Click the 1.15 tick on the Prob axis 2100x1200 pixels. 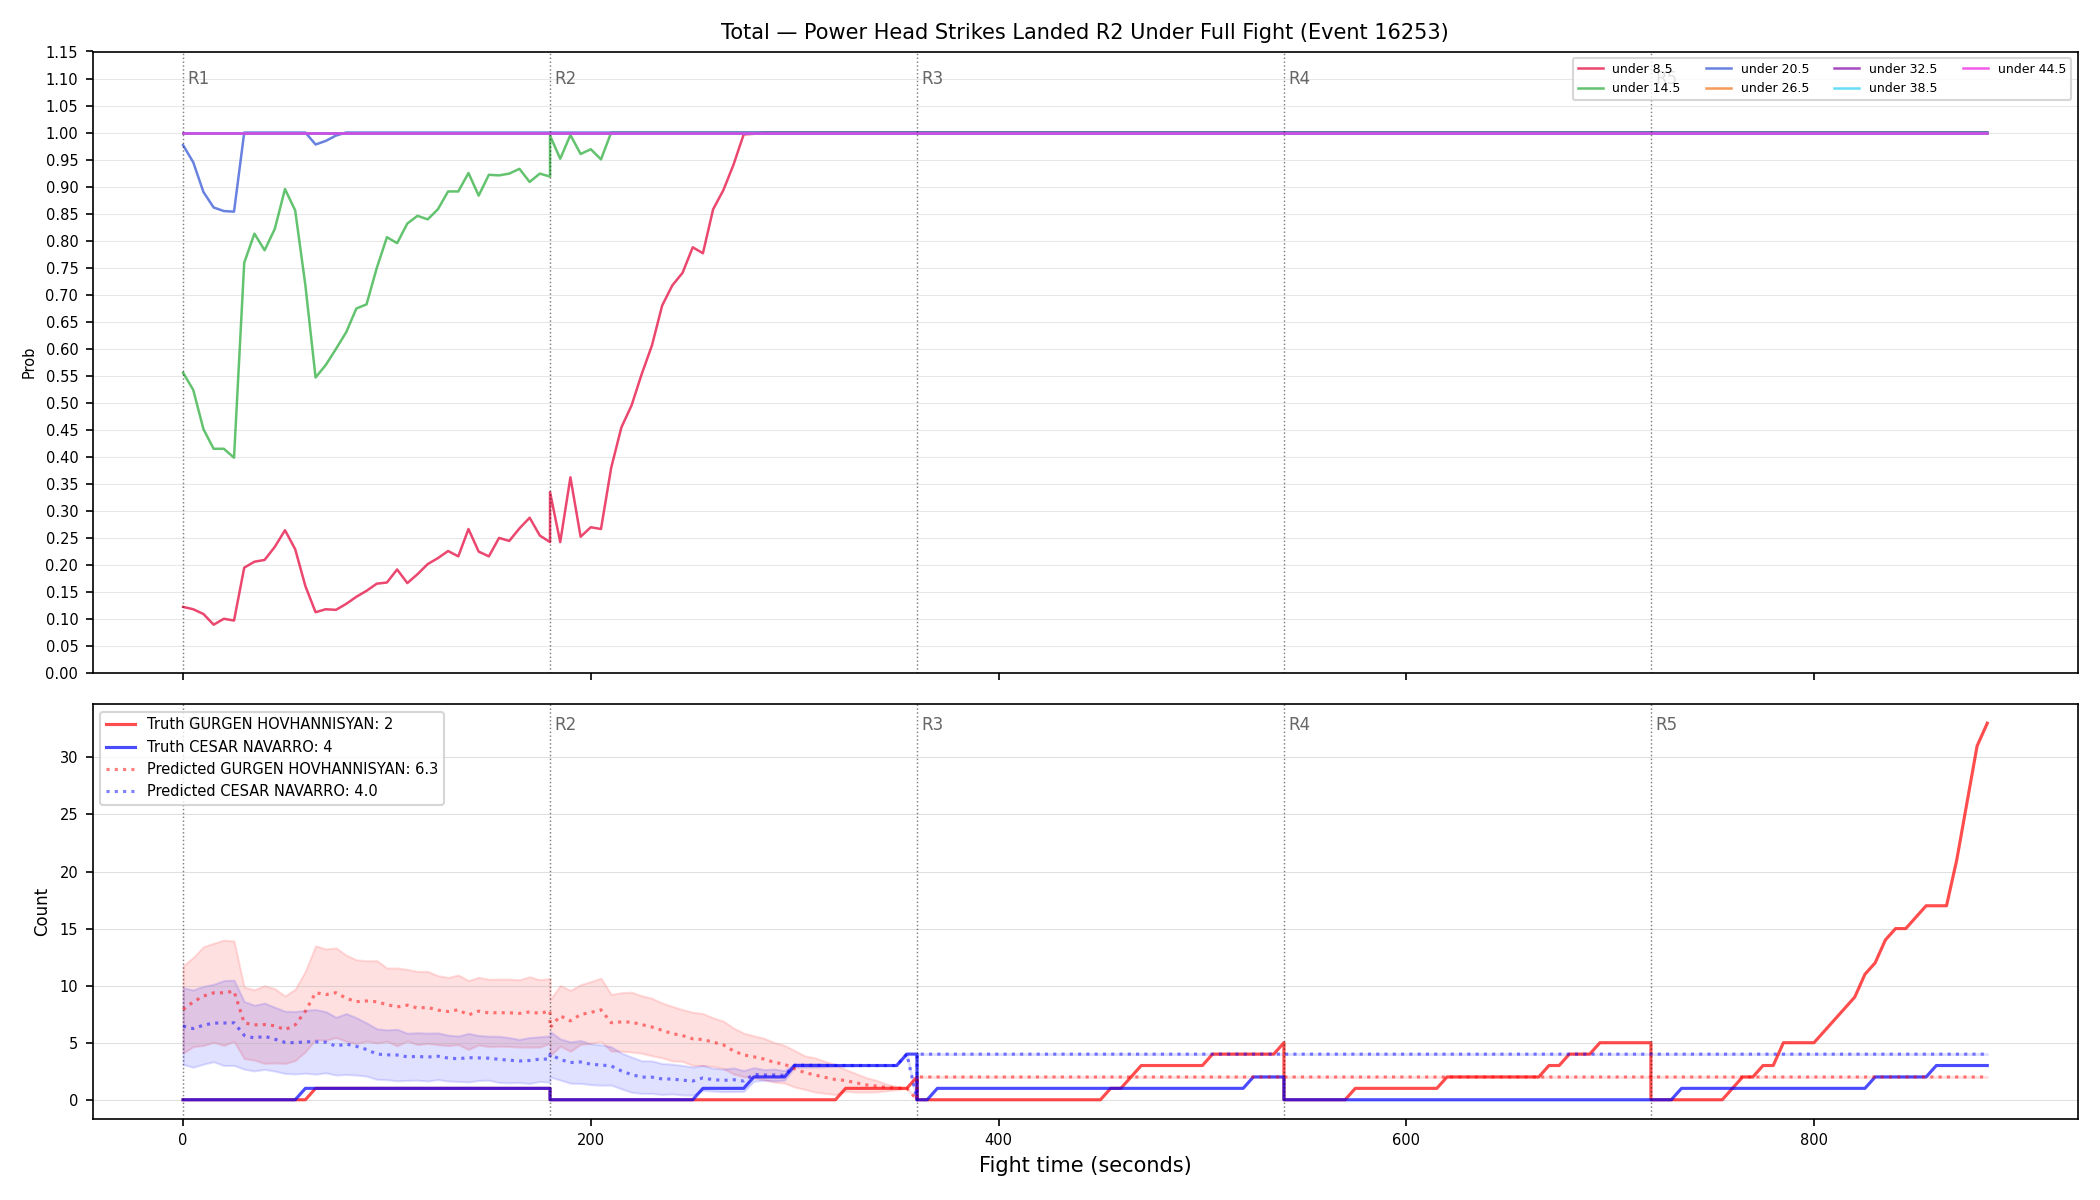[62, 52]
